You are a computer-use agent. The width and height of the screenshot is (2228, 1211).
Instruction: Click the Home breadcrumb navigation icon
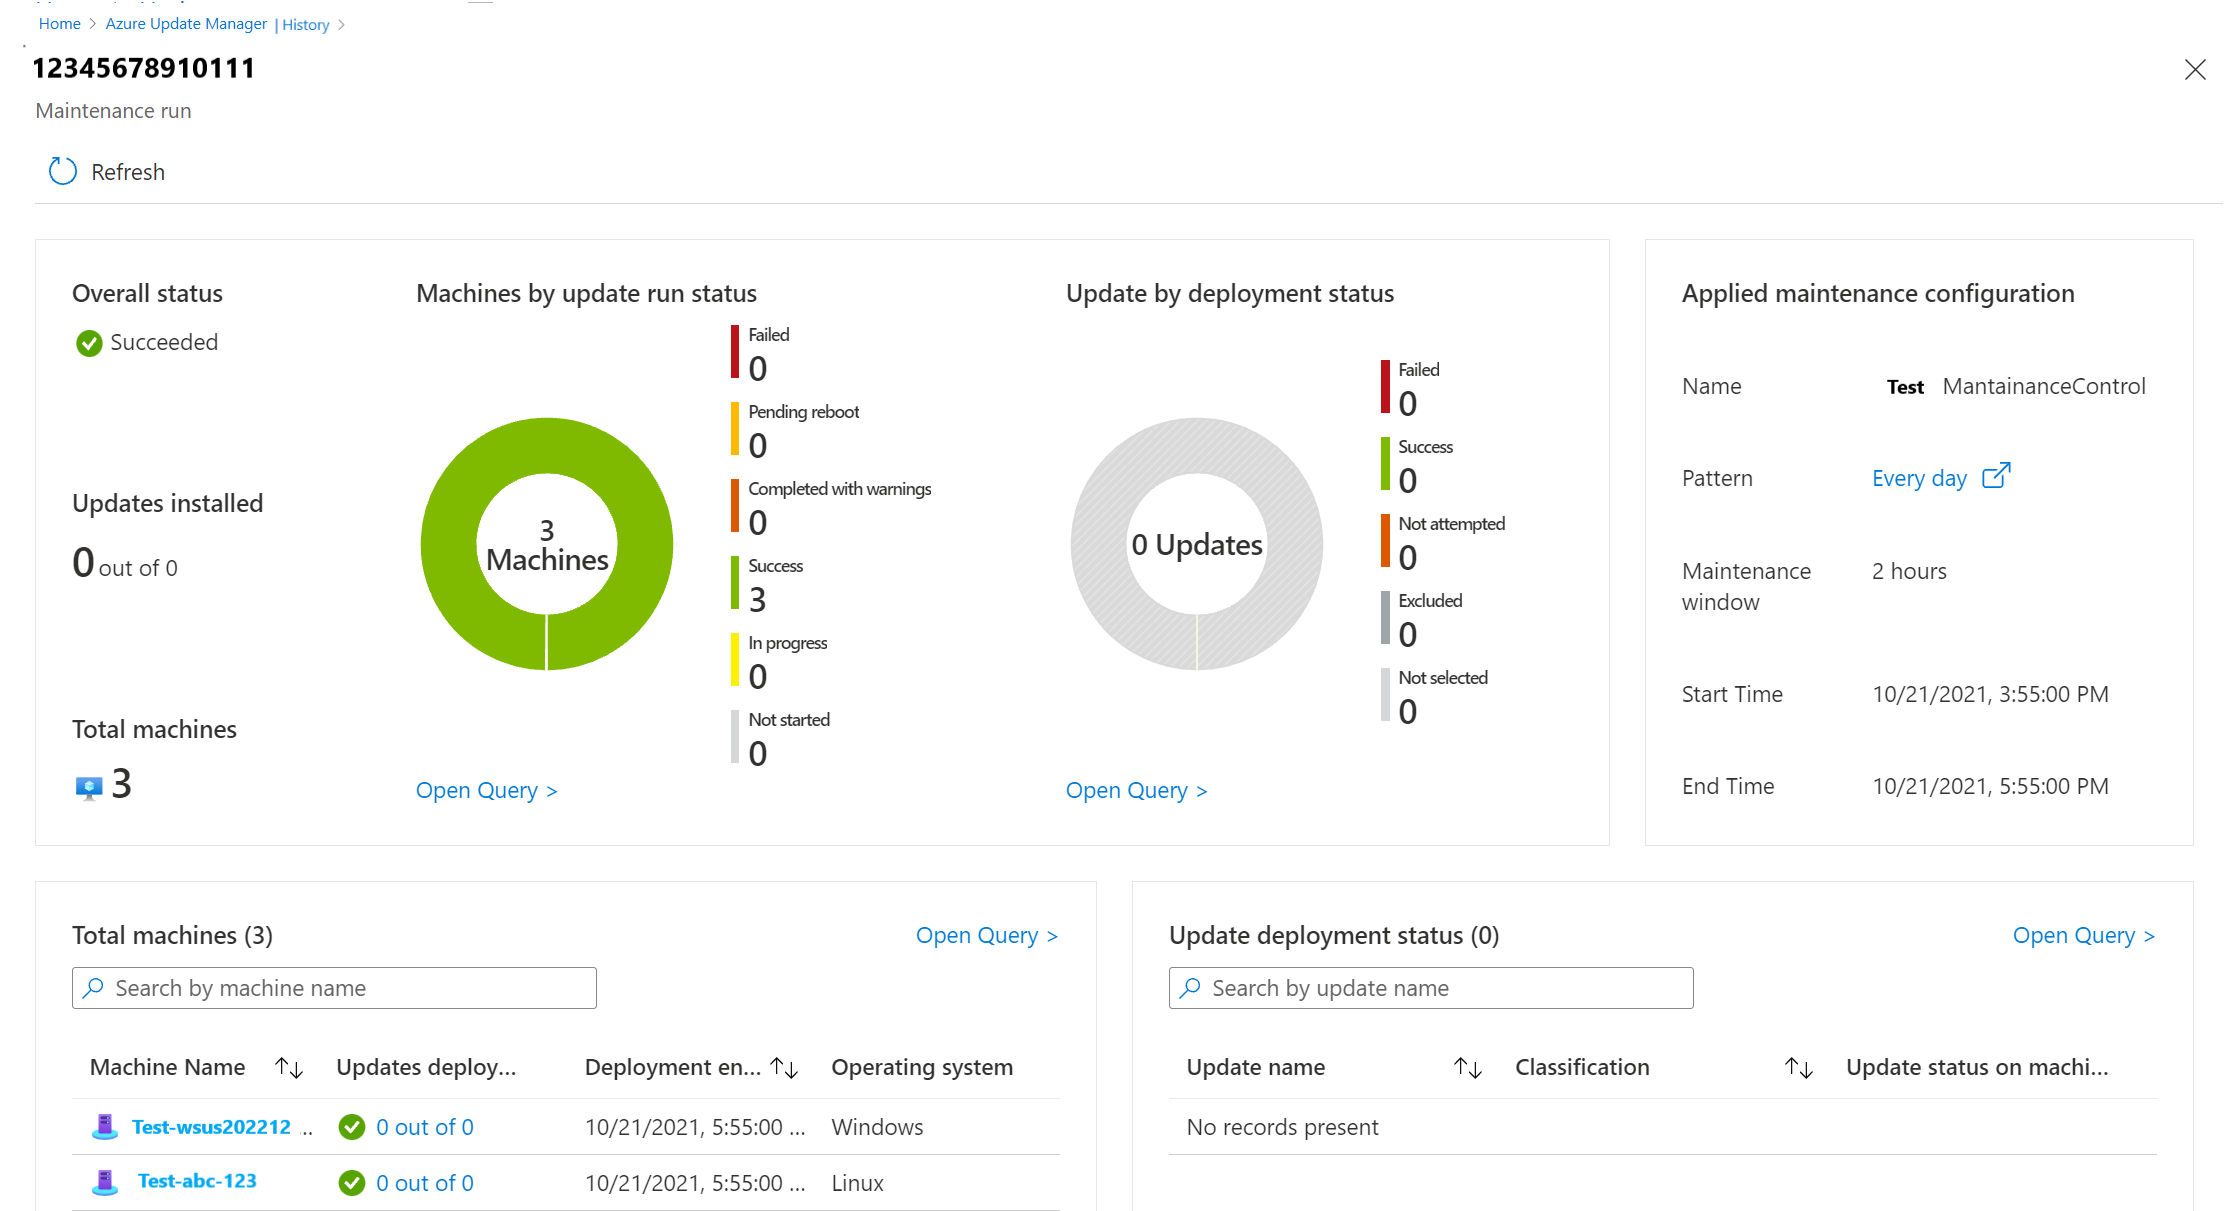[x=60, y=24]
